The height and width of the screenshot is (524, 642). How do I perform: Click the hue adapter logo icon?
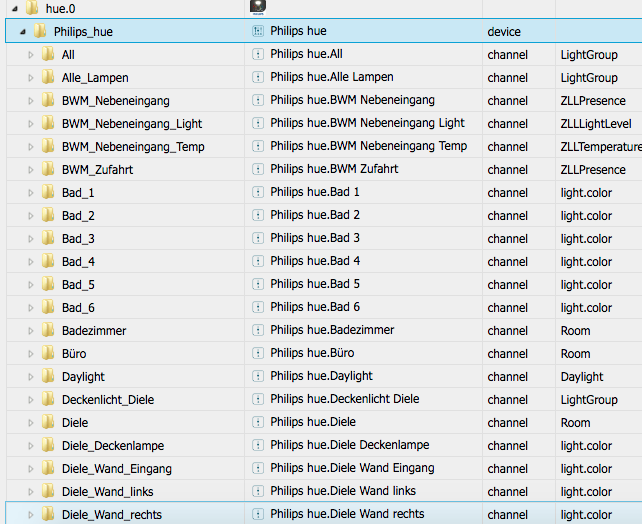(x=258, y=7)
